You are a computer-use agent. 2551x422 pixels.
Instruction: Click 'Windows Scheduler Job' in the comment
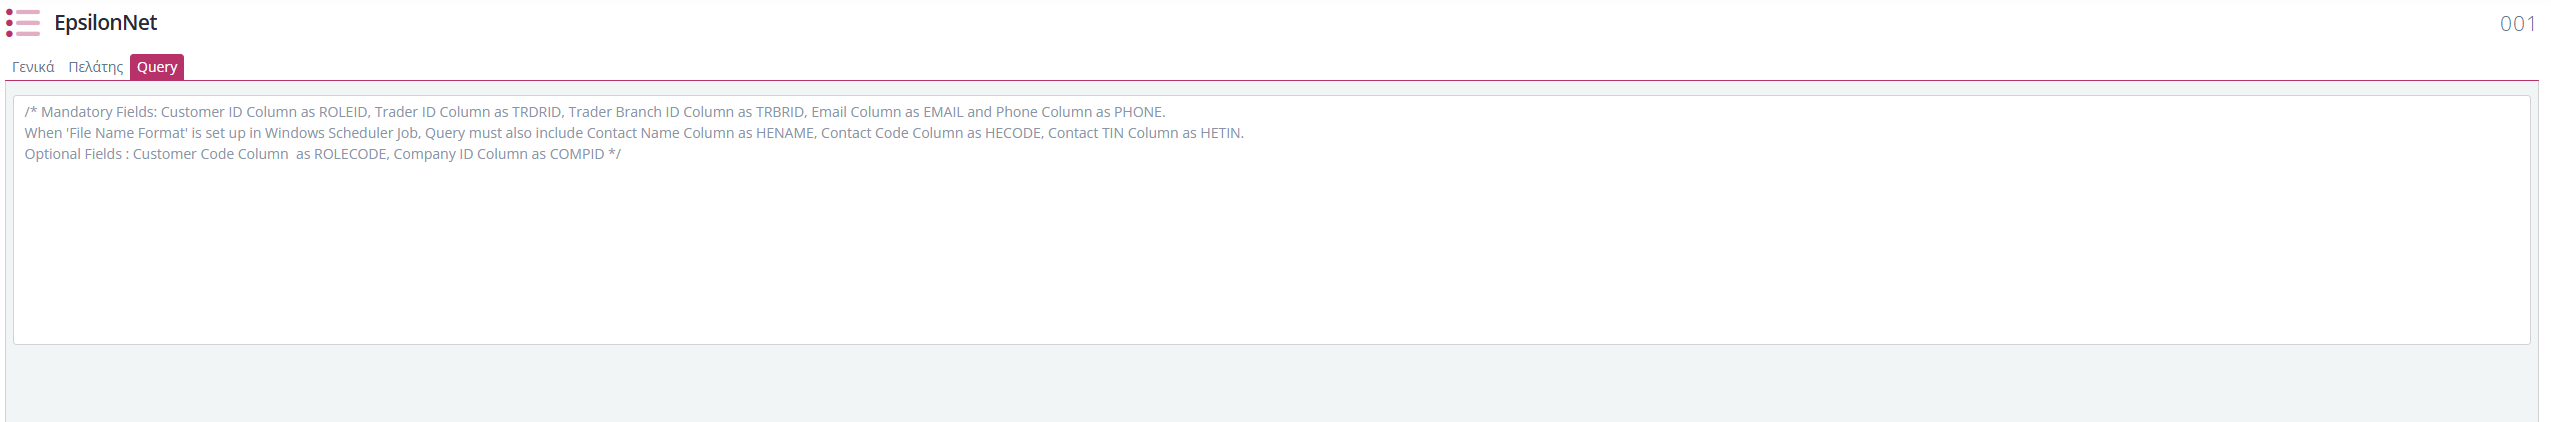[342, 133]
